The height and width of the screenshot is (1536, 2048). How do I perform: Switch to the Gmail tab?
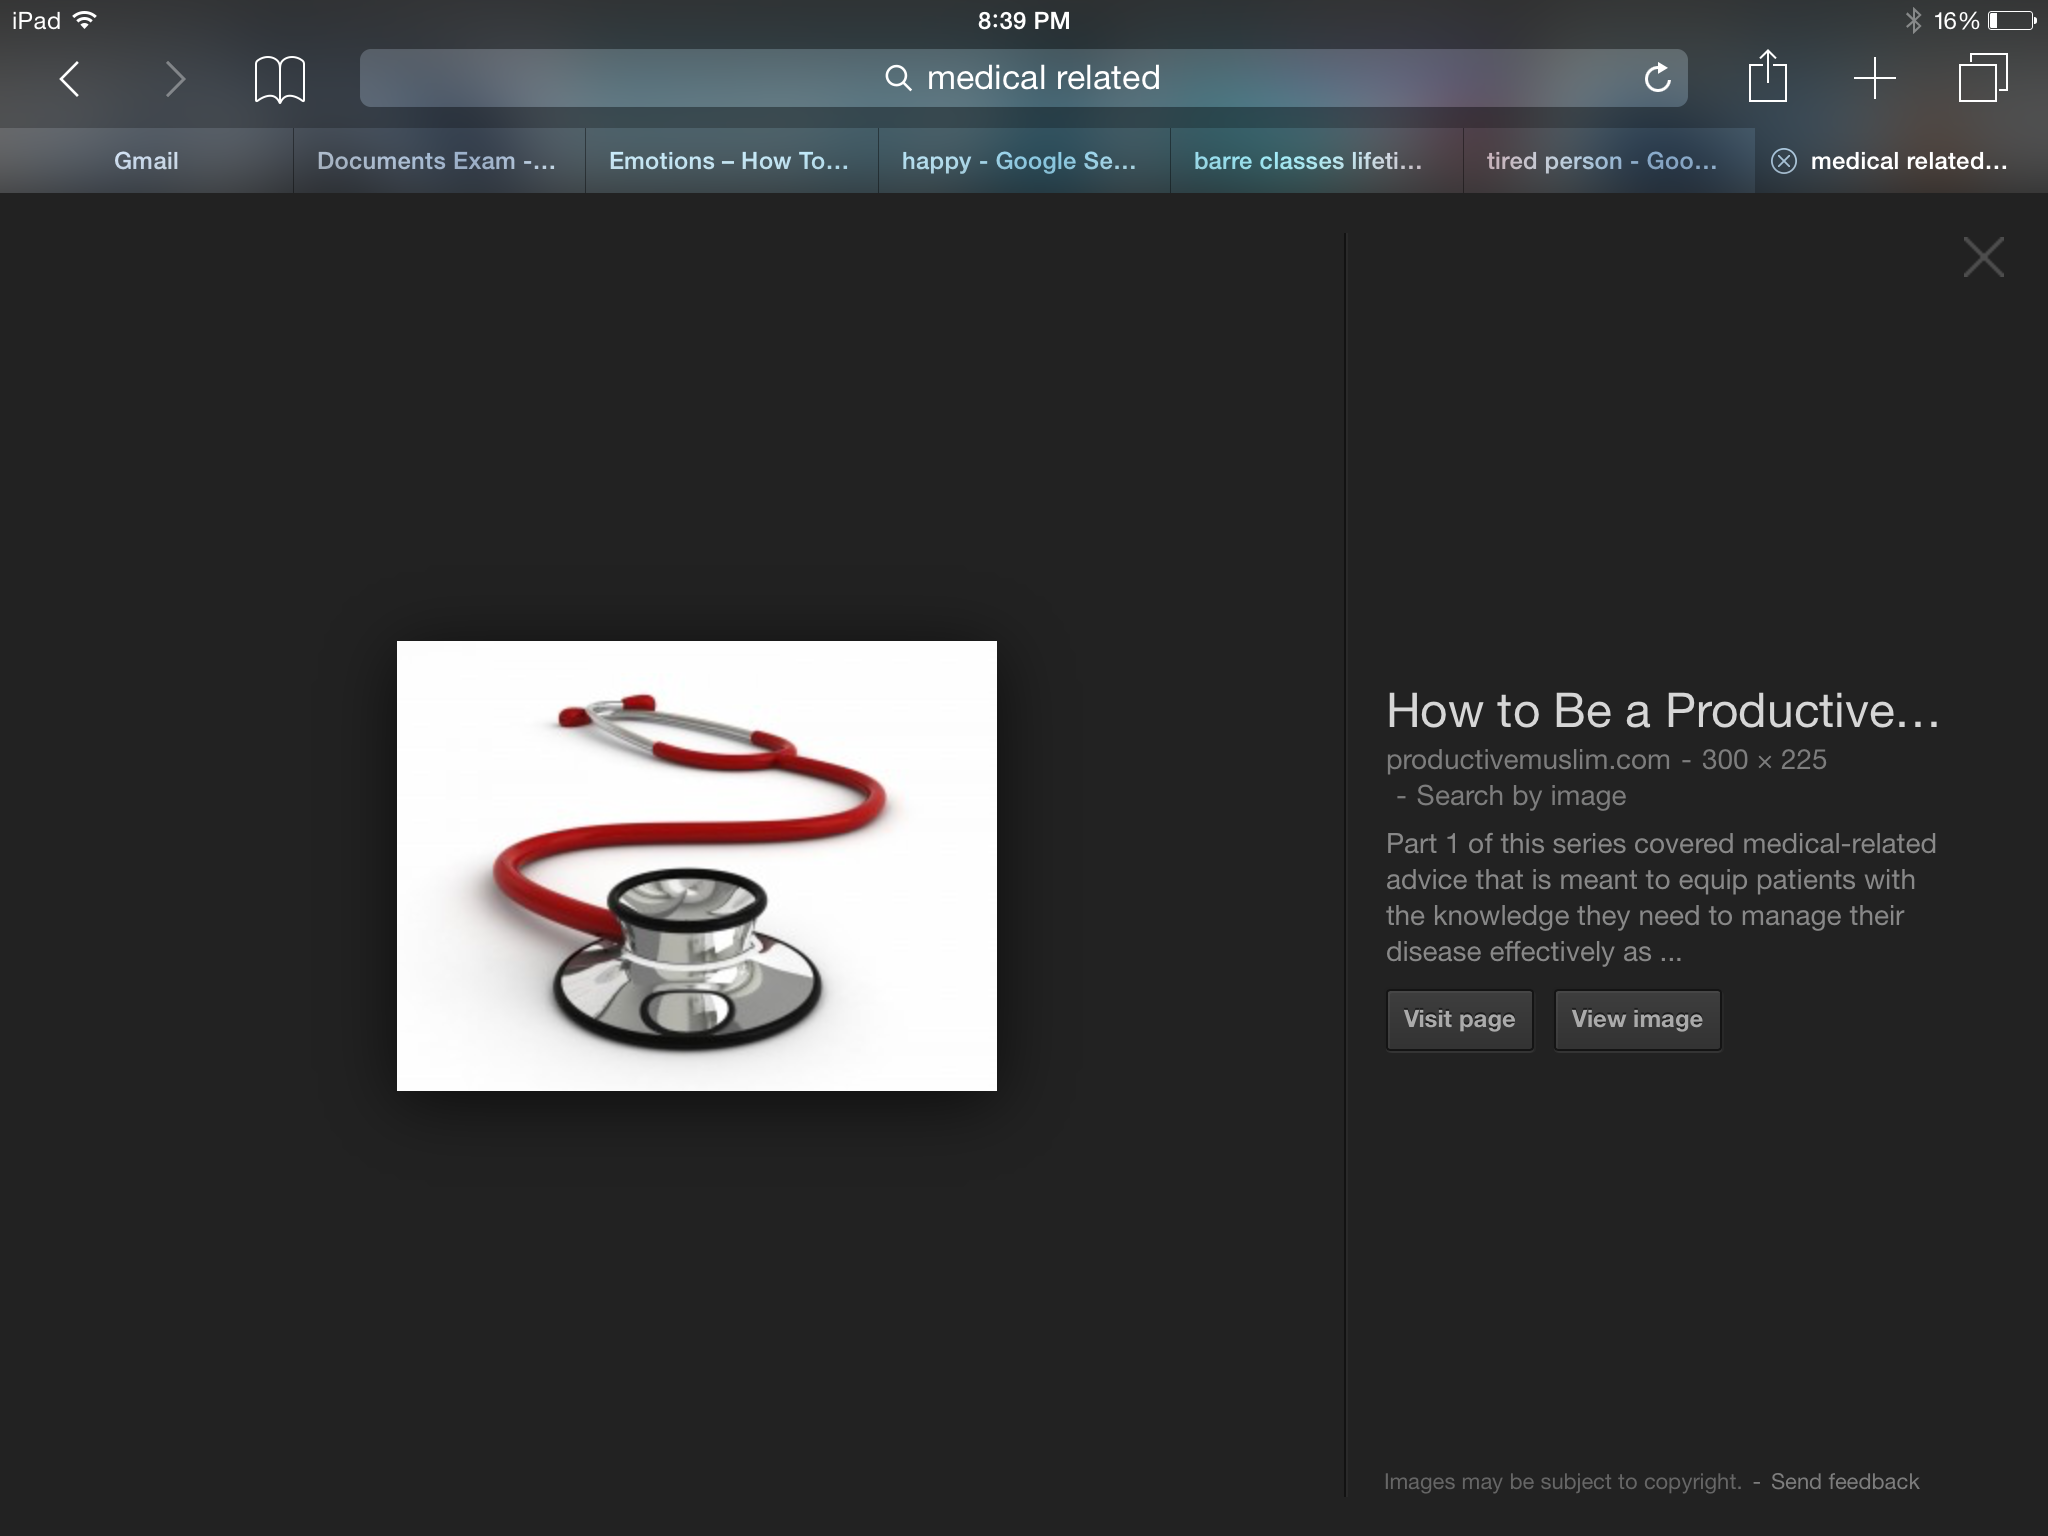coord(146,161)
